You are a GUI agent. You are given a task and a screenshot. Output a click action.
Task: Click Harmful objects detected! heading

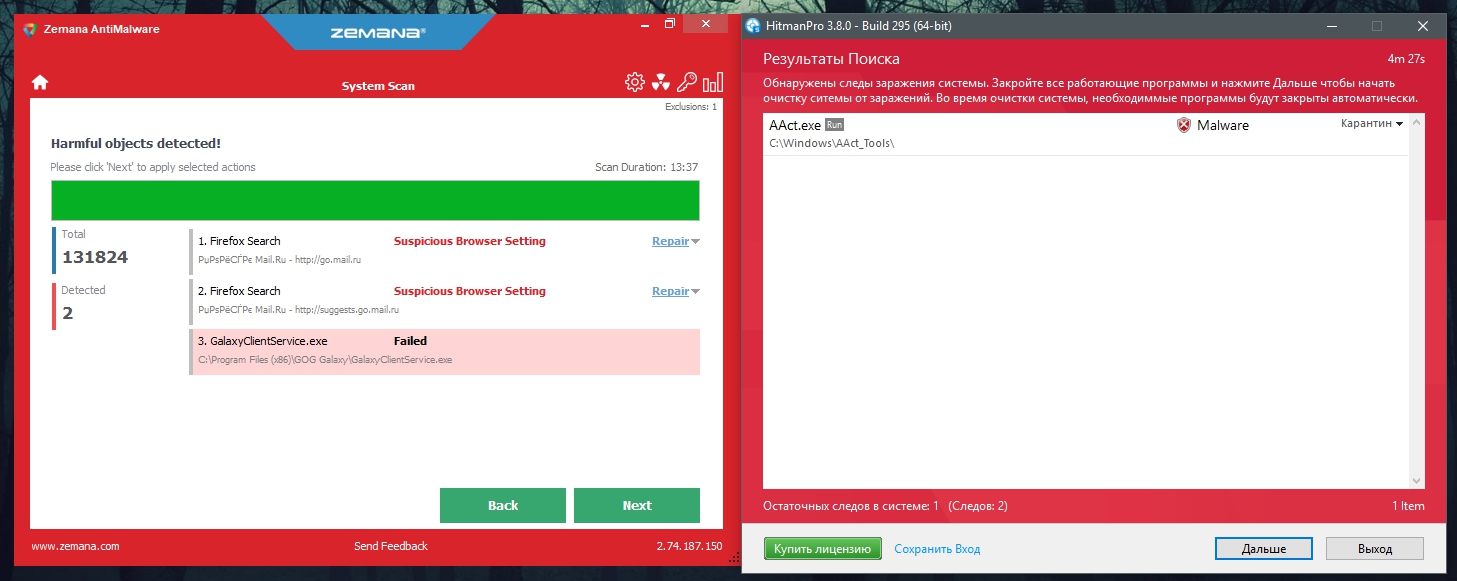(x=136, y=143)
